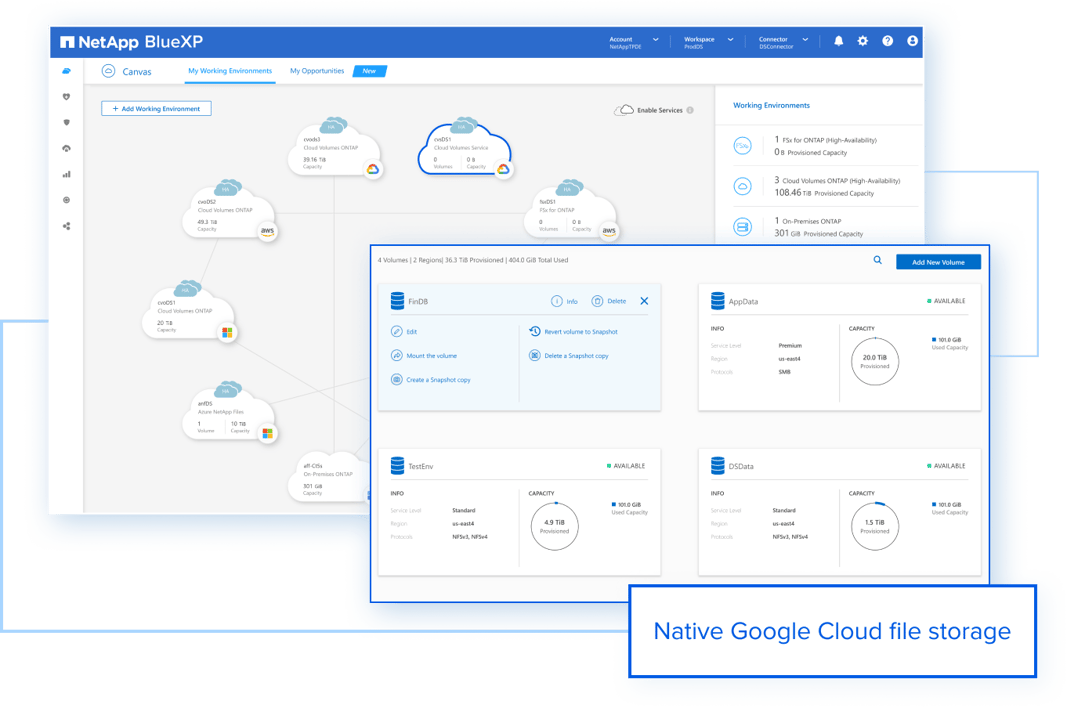Click the Add Working Environment button
This screenshot has width=1067, height=708.
156,108
